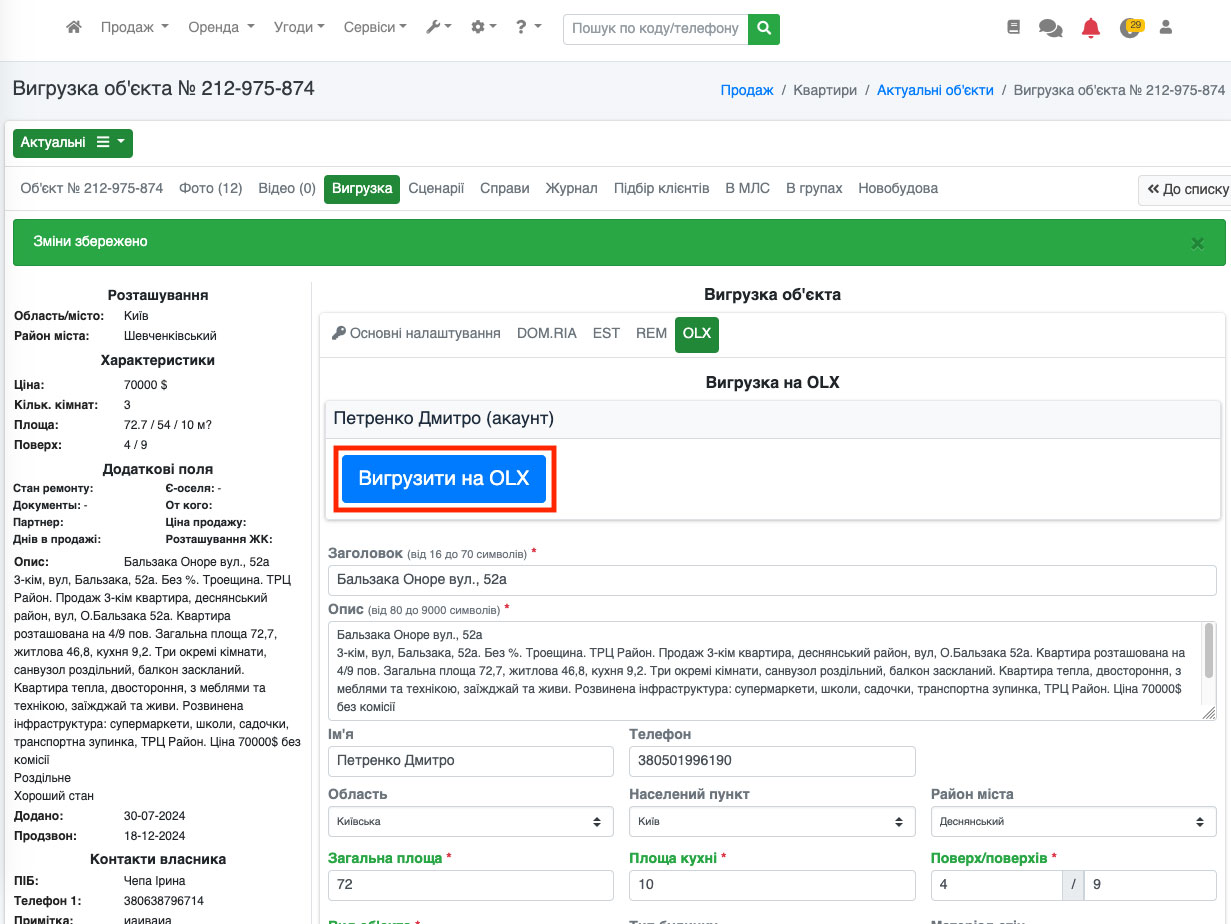
Task: Click into the 'Заголовок' input field
Action: point(772,579)
